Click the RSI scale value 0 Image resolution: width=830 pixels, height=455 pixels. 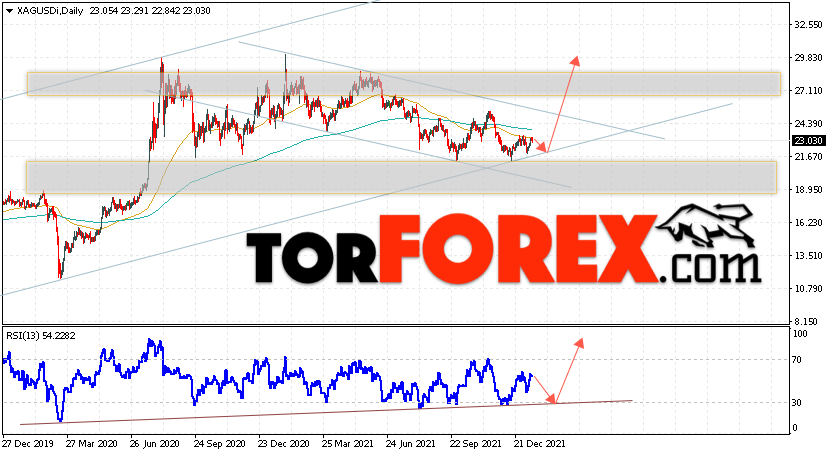click(x=795, y=428)
